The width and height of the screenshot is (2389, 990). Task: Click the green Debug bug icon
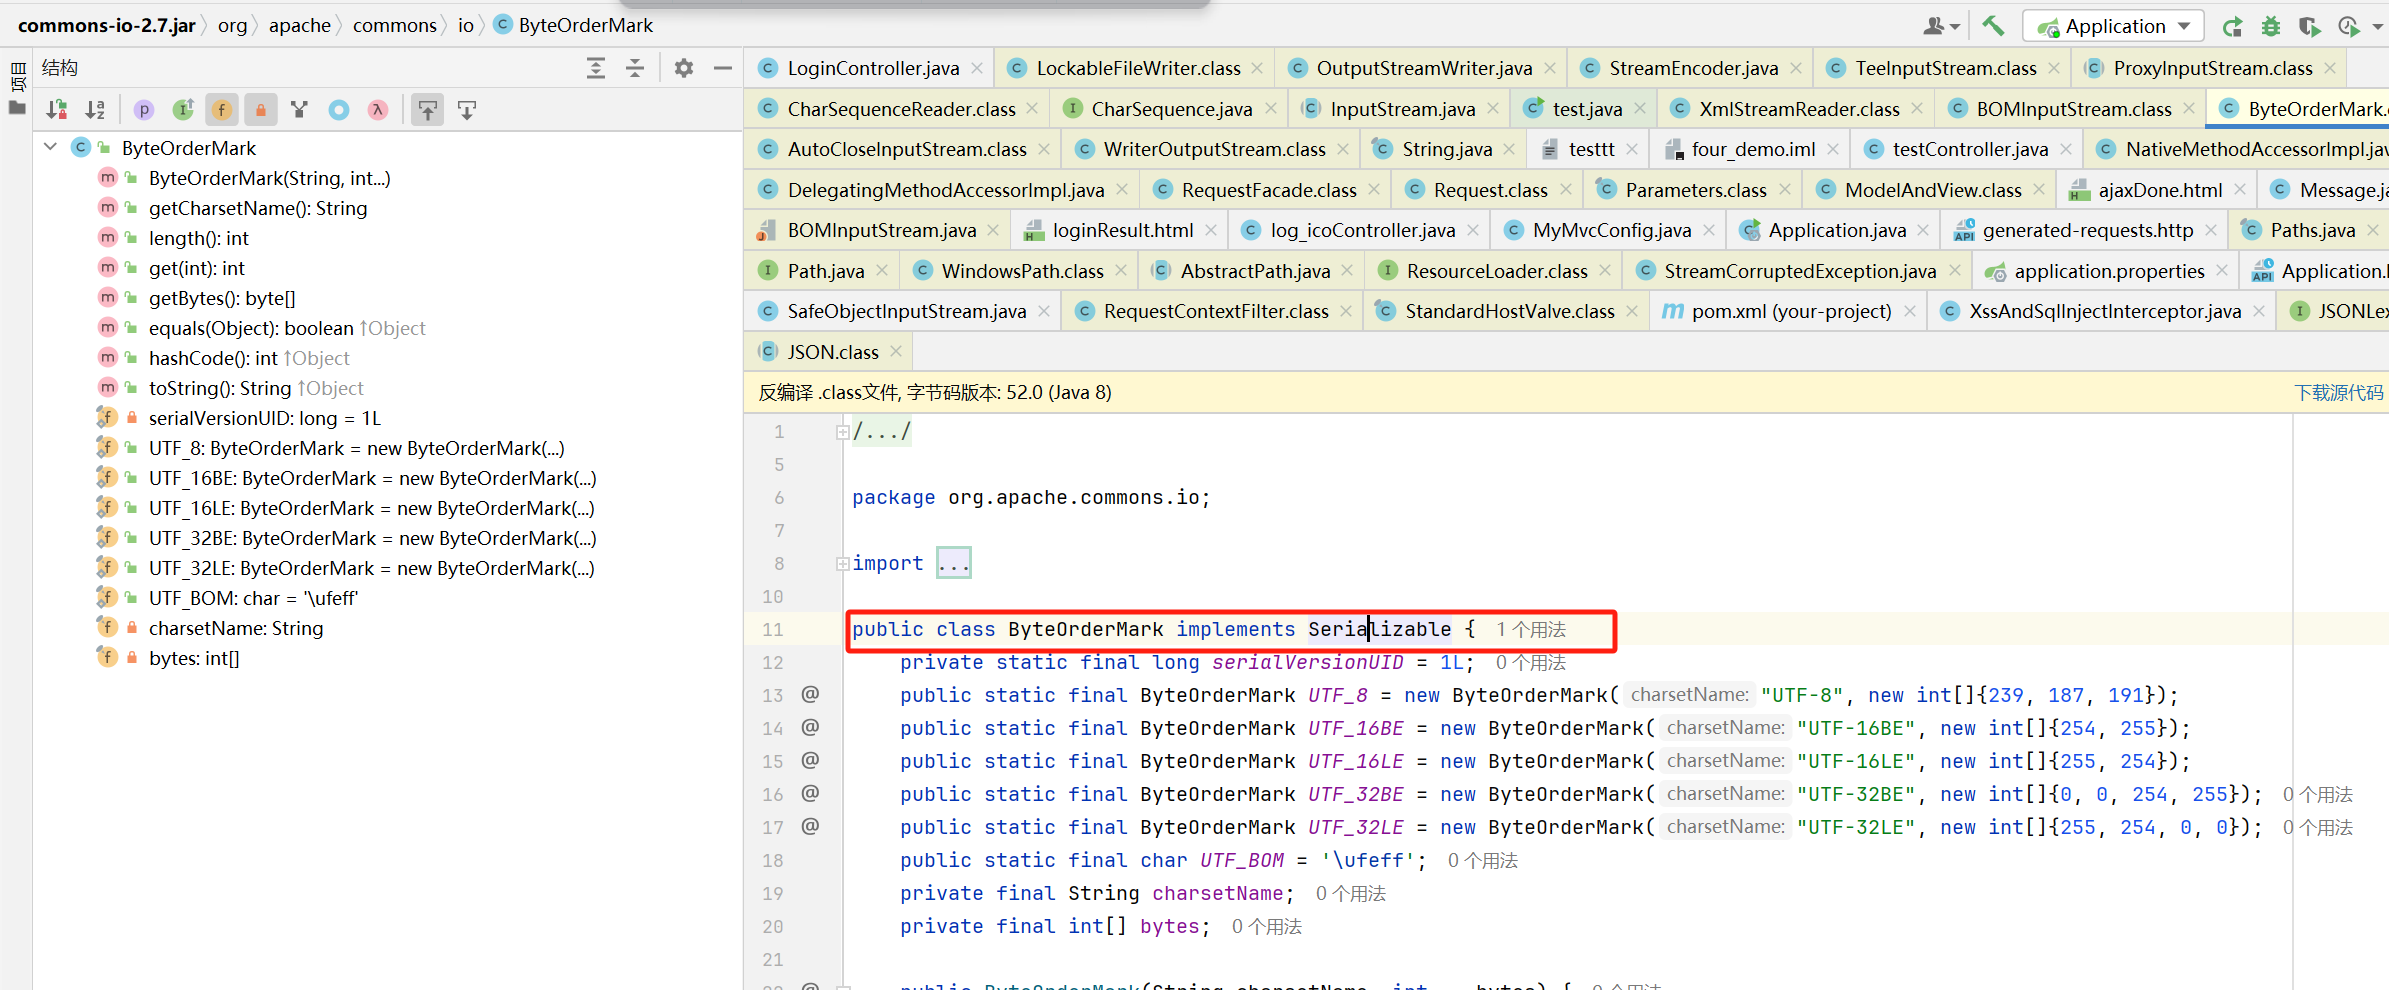(2271, 26)
